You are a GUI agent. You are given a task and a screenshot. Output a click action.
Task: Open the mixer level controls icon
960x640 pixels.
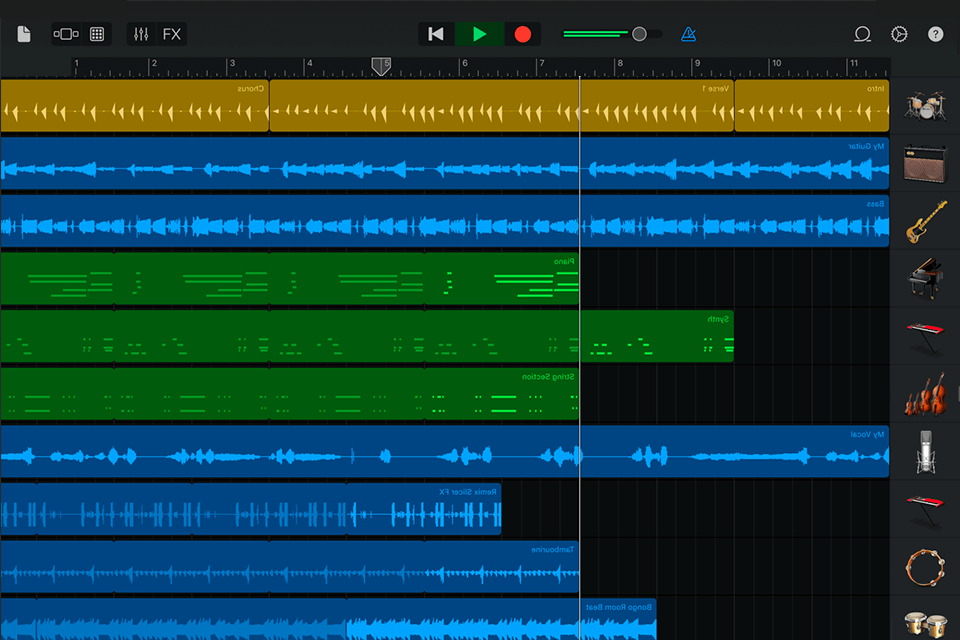pyautogui.click(x=140, y=33)
